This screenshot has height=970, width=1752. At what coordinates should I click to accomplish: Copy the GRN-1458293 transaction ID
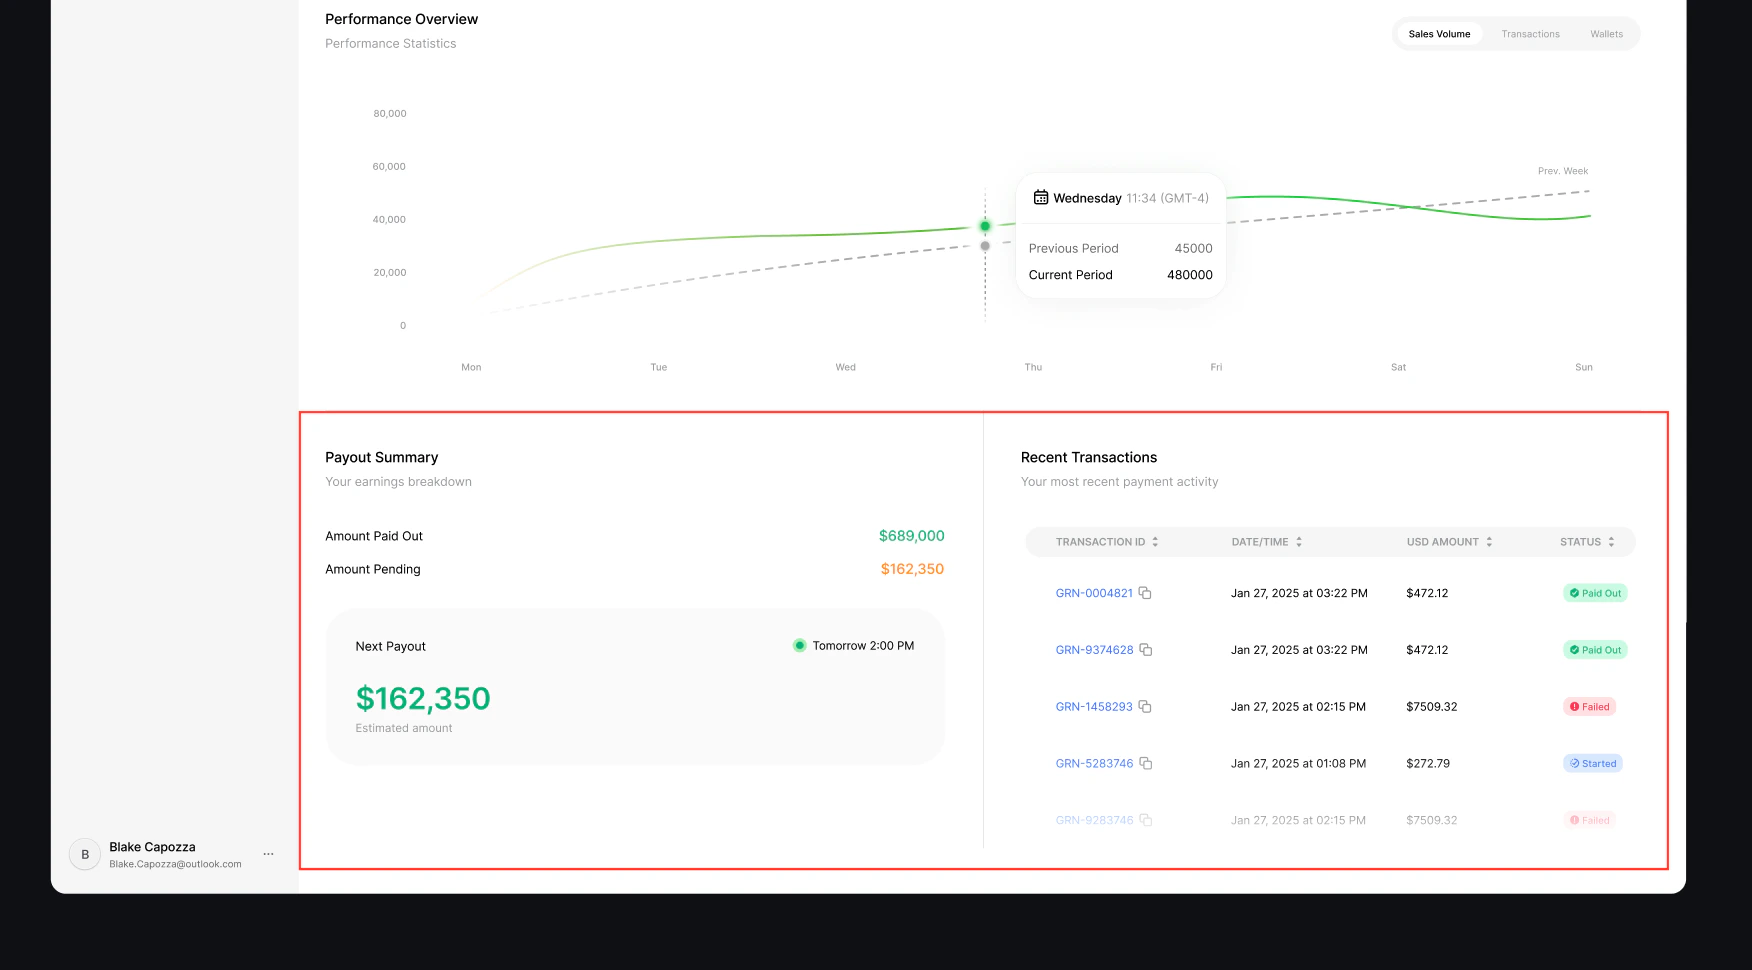click(1145, 706)
